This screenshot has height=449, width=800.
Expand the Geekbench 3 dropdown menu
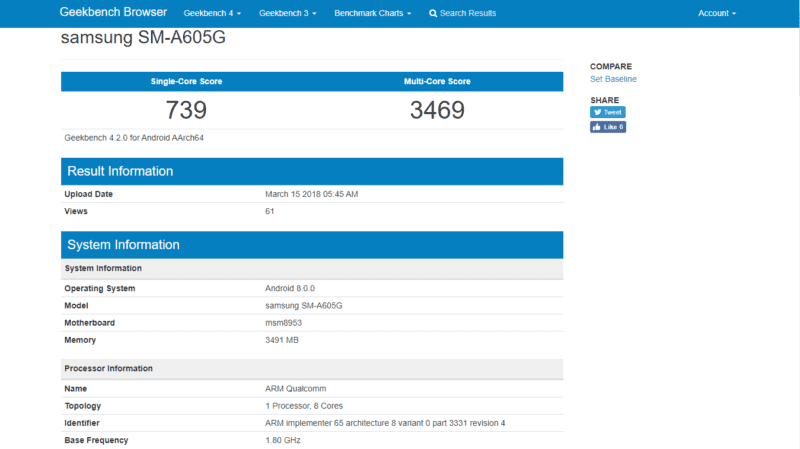click(x=287, y=14)
